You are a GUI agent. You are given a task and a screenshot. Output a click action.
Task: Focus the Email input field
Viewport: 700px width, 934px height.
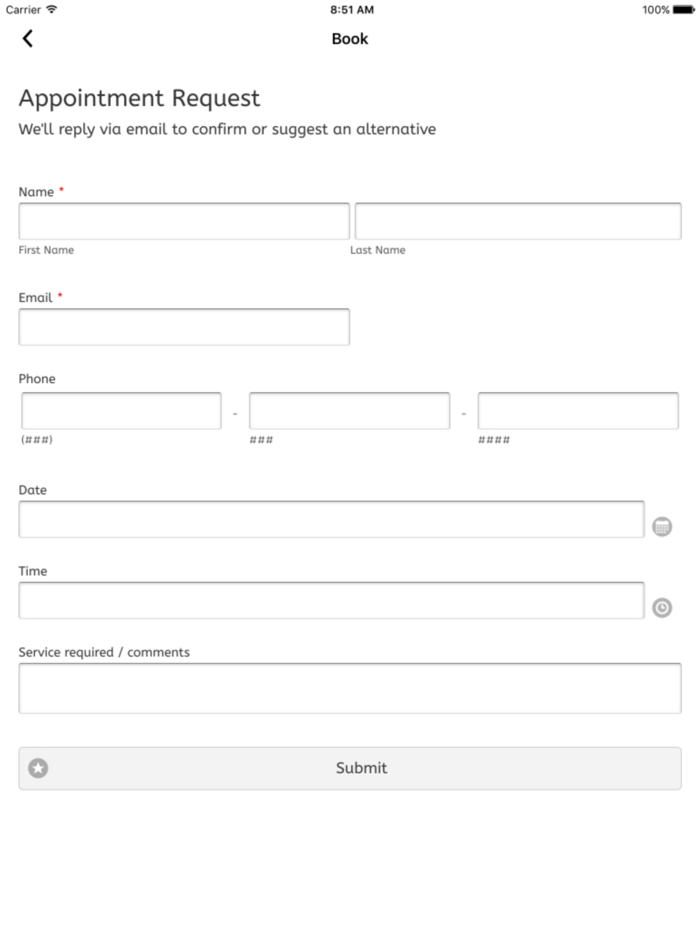[x=184, y=327]
